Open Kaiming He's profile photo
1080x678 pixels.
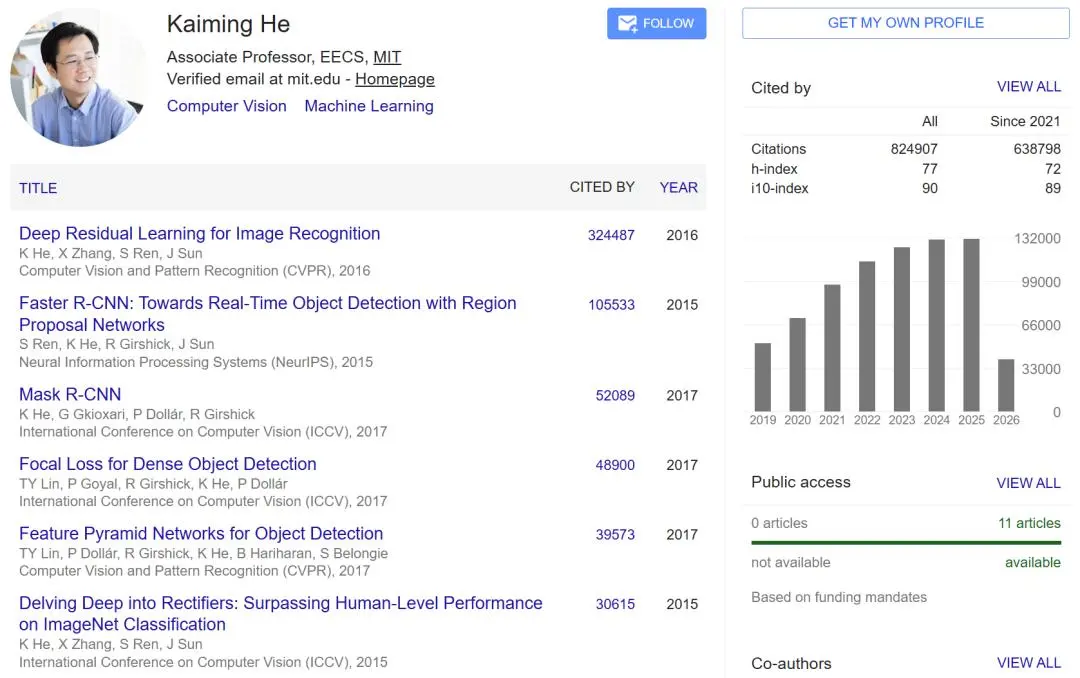click(79, 78)
